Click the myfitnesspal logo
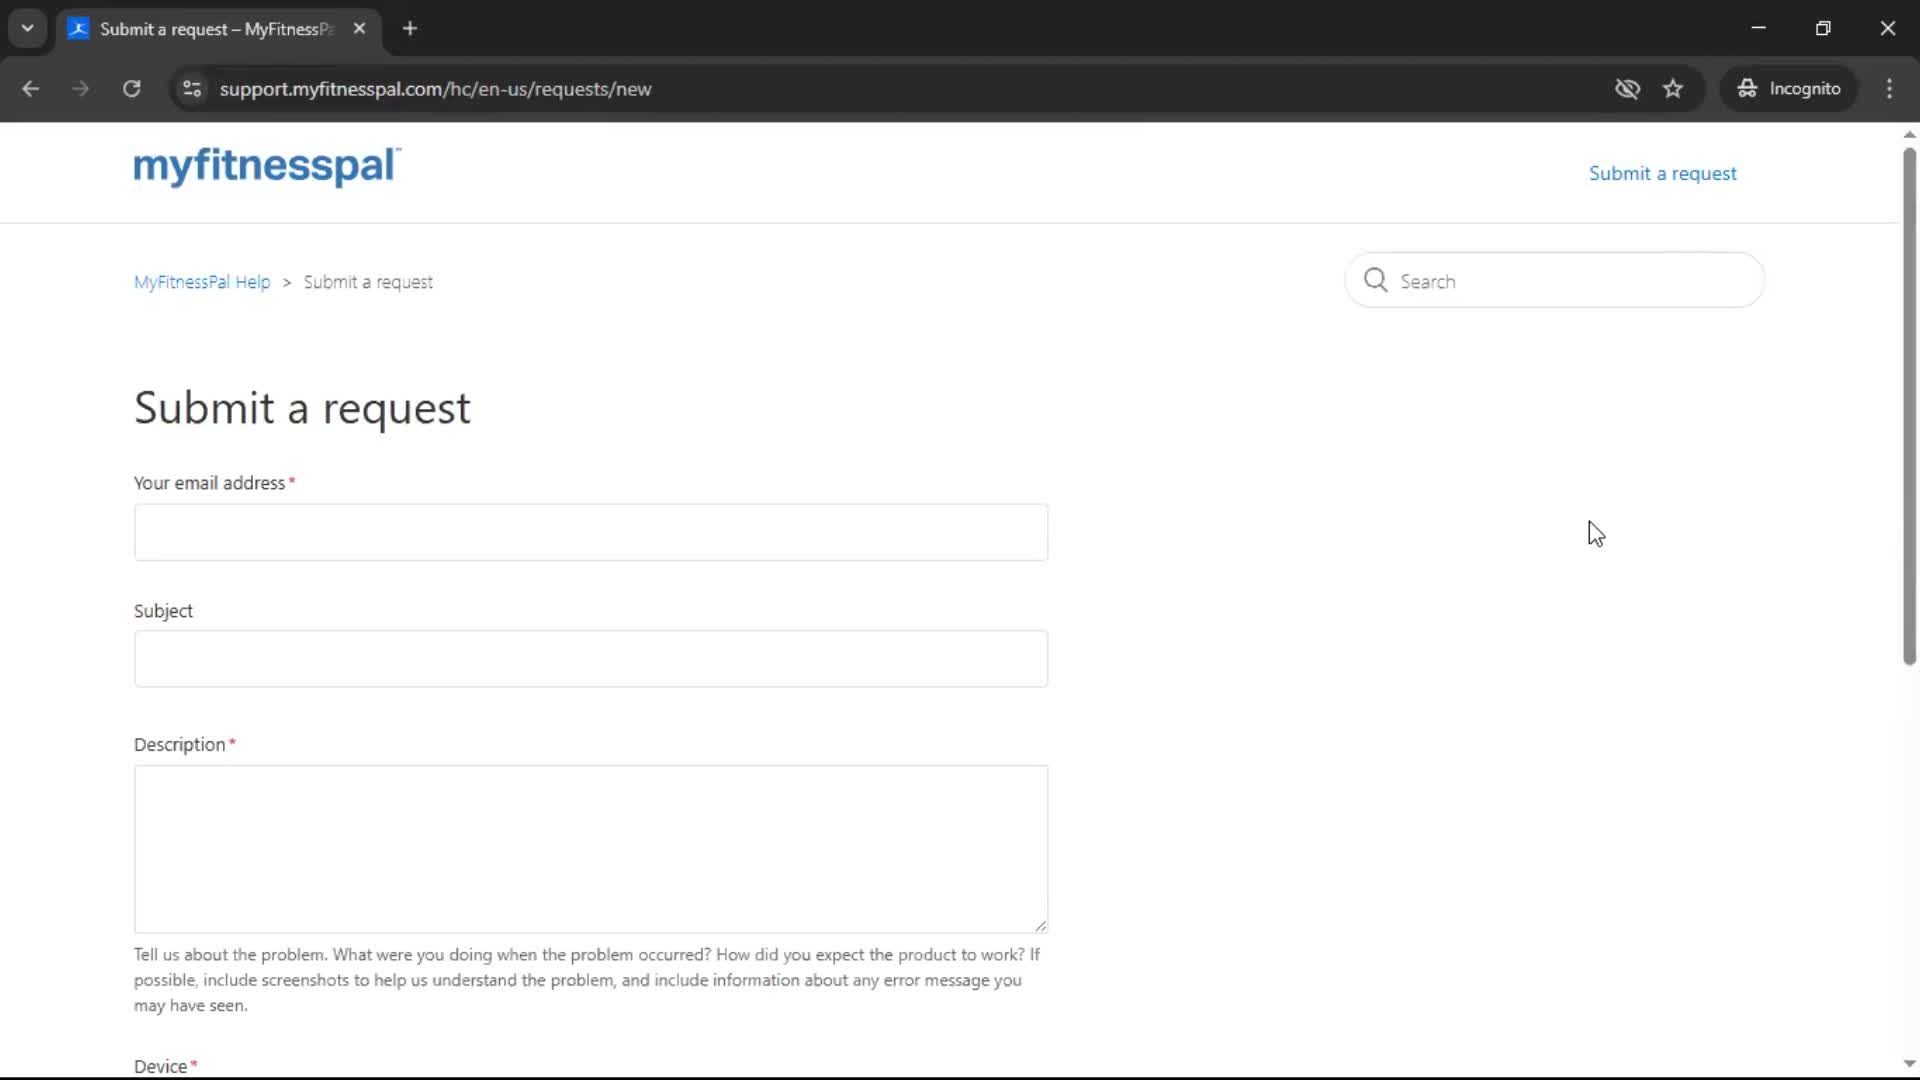Viewport: 1920px width, 1080px height. click(x=267, y=167)
